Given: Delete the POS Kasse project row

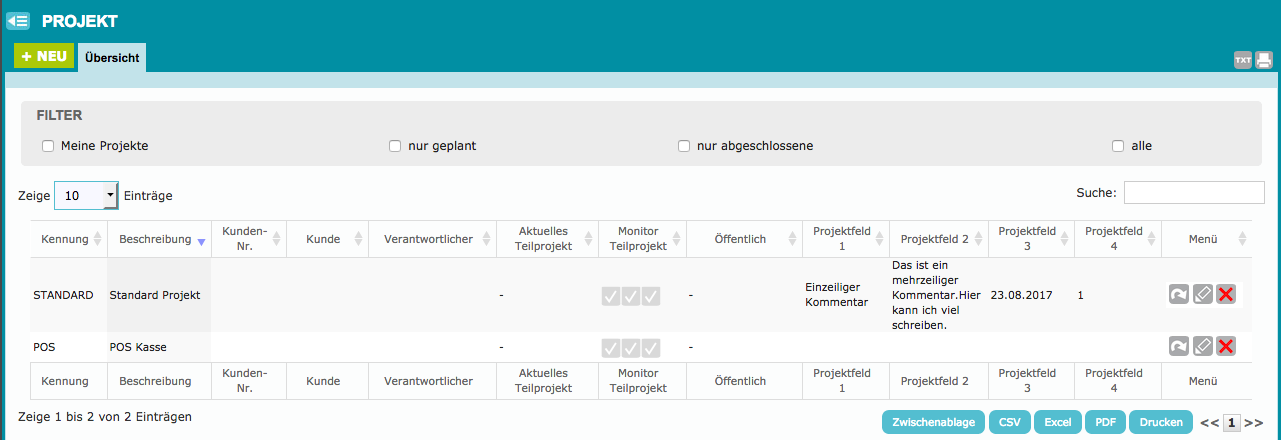Looking at the screenshot, I should click(x=1225, y=346).
